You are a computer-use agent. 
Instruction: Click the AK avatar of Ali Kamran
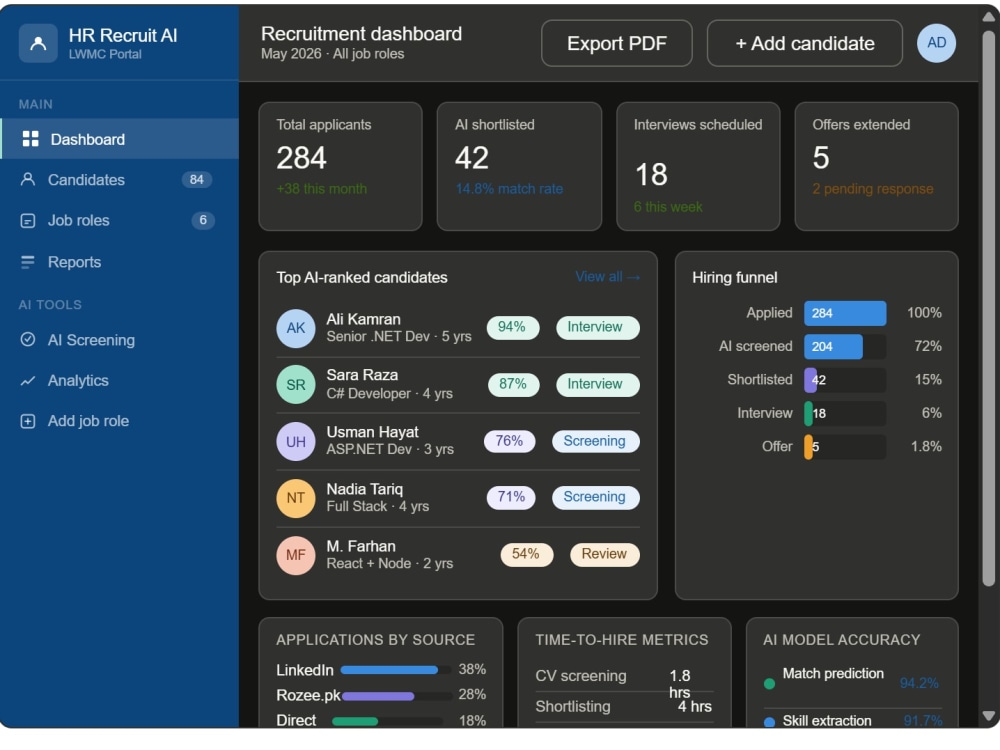[295, 328]
